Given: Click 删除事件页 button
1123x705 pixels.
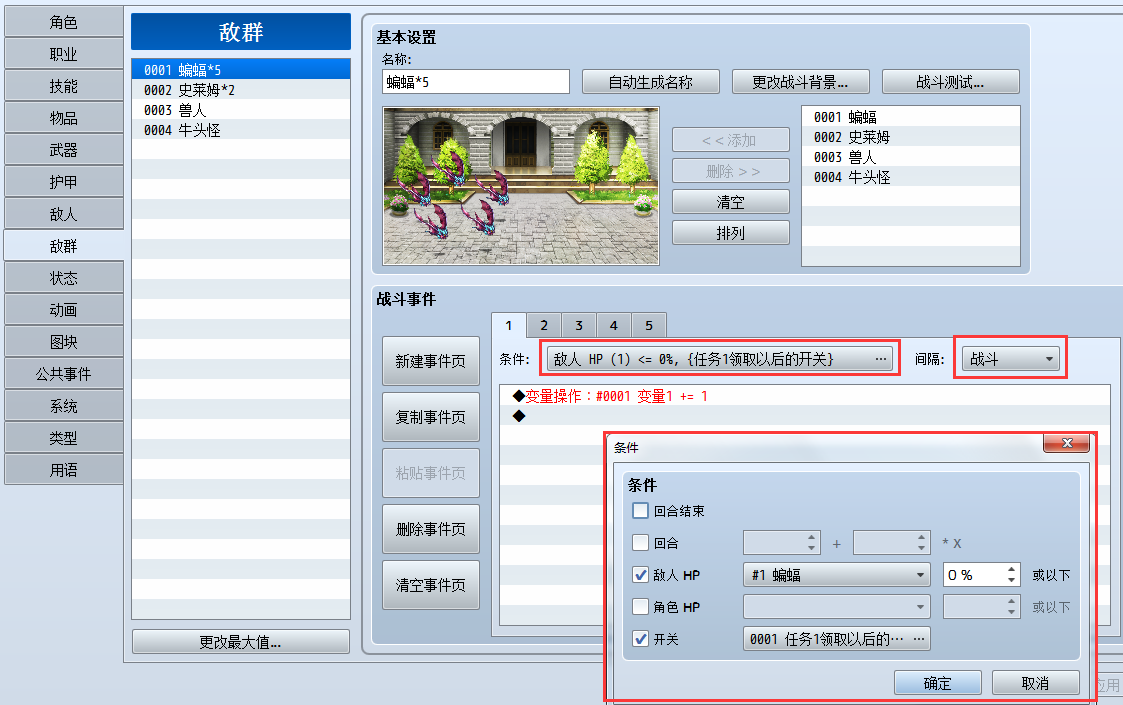Looking at the screenshot, I should click(x=430, y=529).
